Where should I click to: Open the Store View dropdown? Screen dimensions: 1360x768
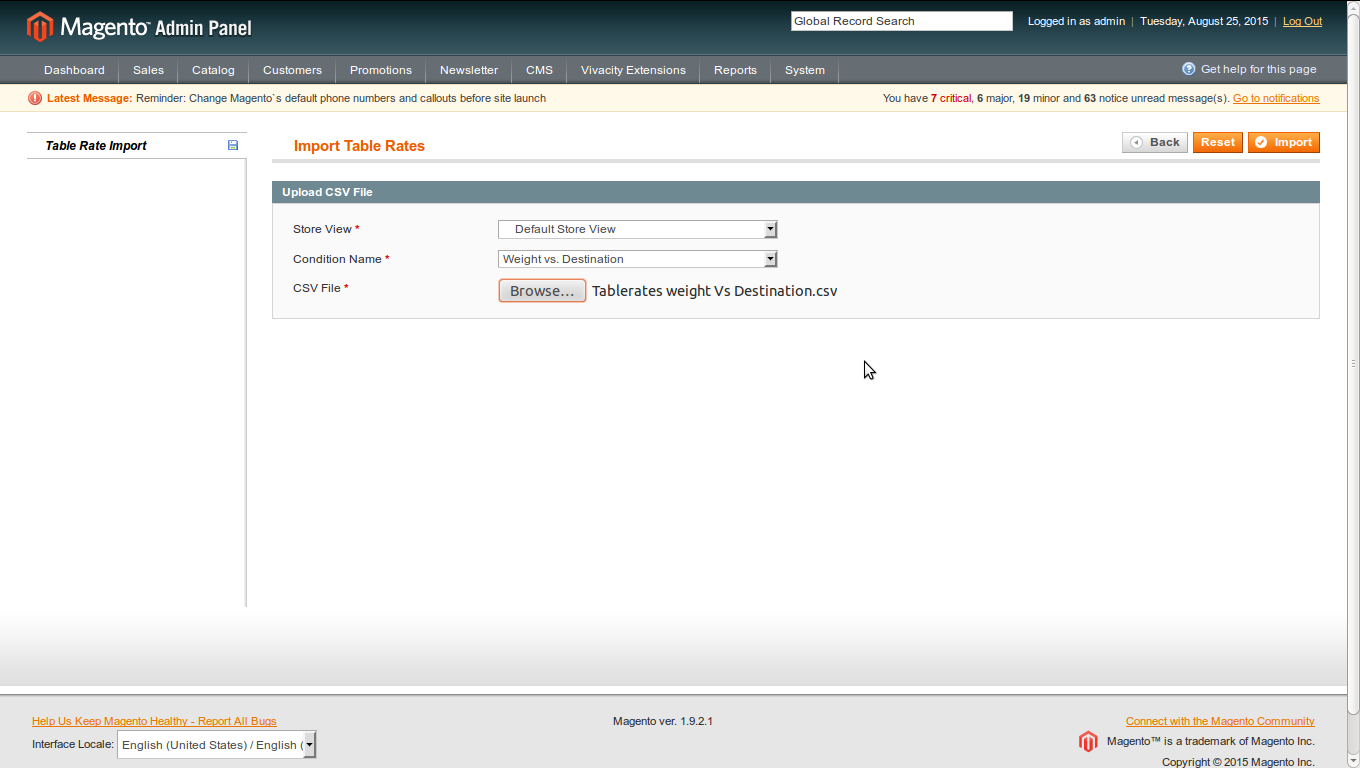tap(638, 229)
